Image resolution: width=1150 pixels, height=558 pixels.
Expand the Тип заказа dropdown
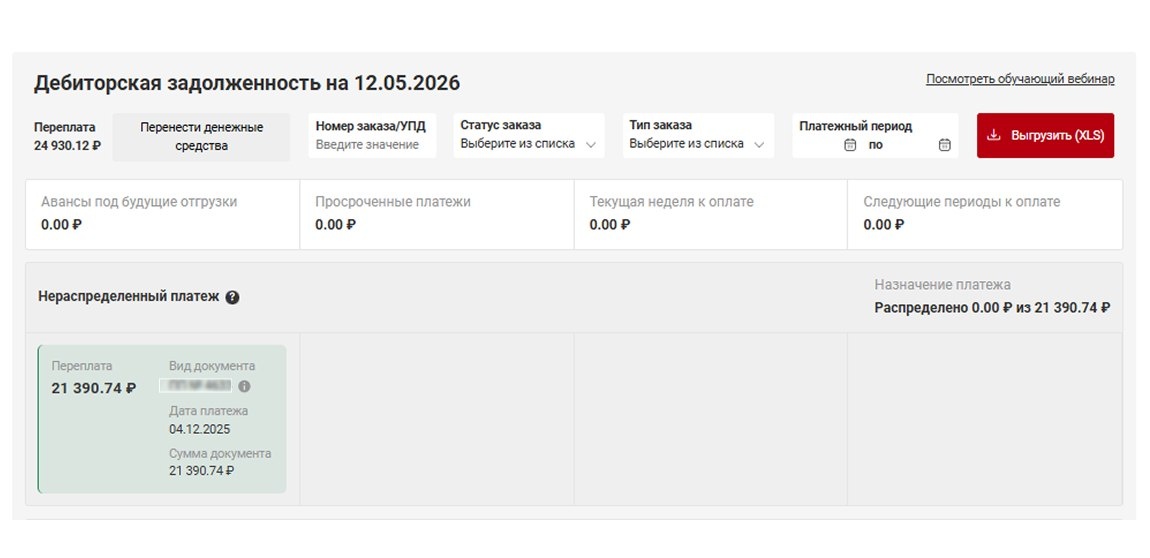[697, 136]
